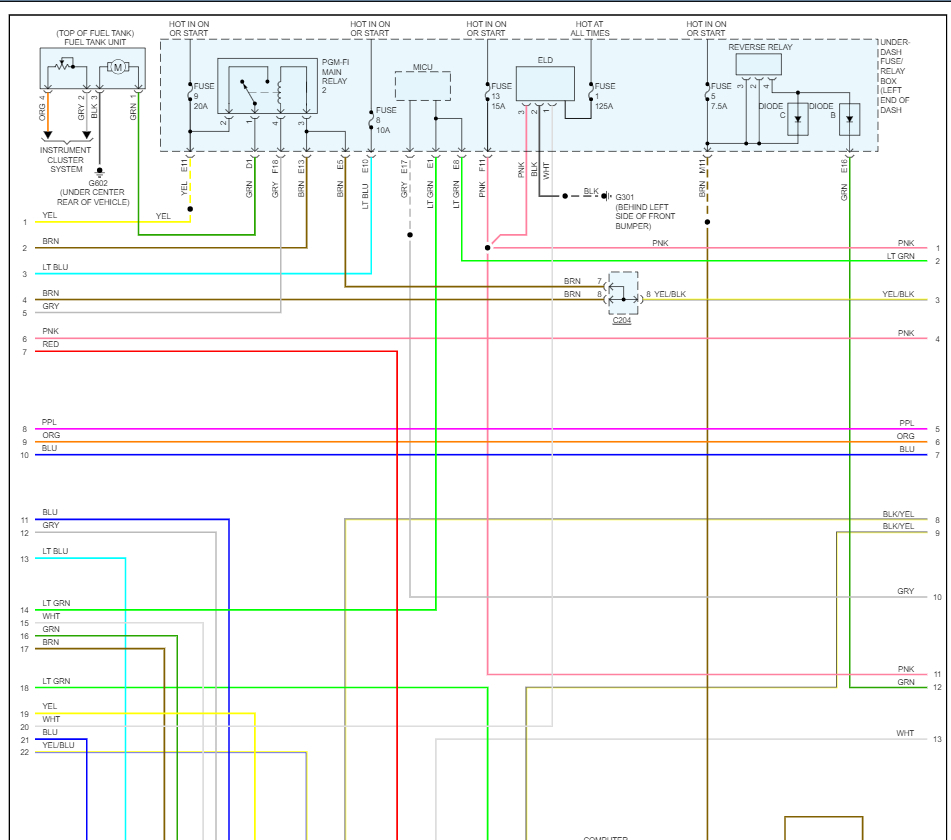Screen dimensions: 951x840
Task: Click the ELD component box
Action: click(x=545, y=84)
